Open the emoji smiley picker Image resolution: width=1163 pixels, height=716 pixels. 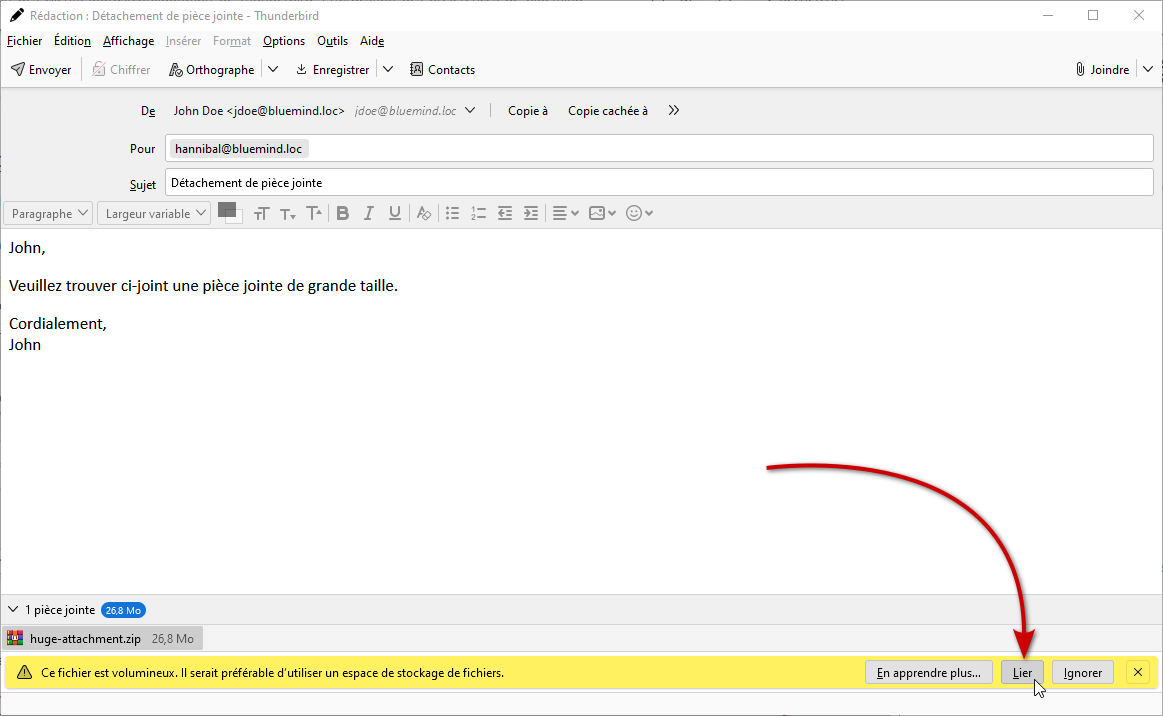tap(639, 213)
